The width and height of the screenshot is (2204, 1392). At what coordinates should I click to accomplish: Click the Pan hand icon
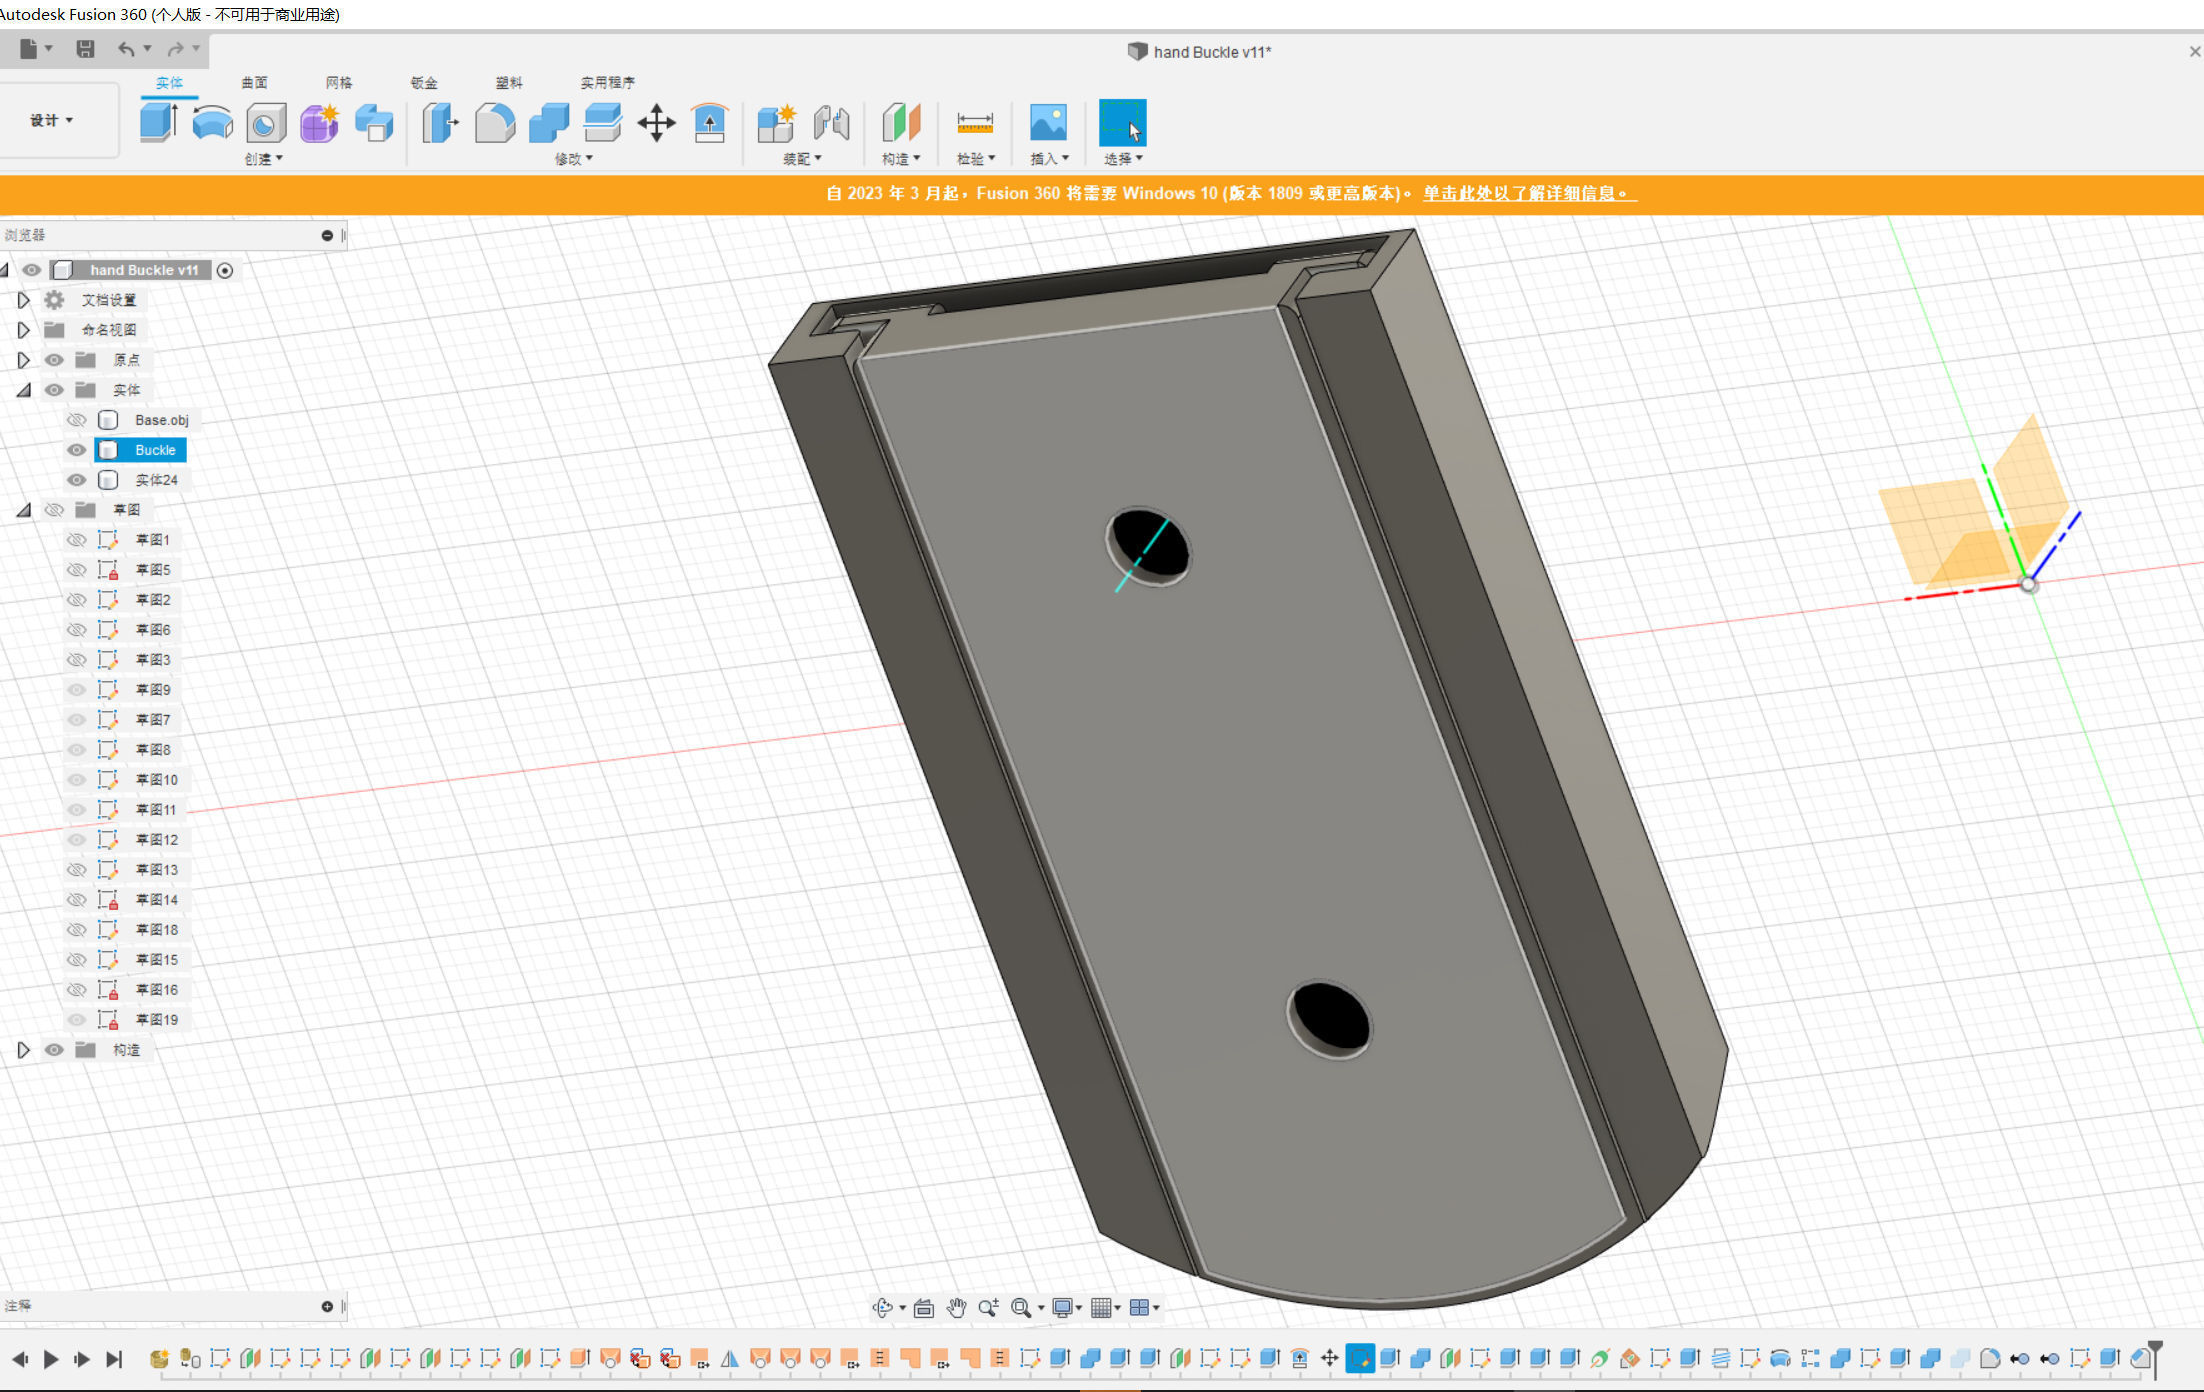point(956,1307)
